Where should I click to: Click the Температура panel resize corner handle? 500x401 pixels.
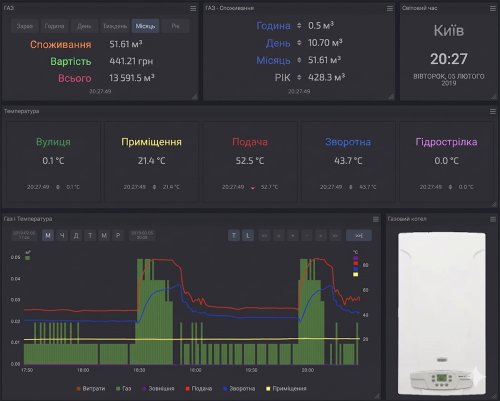(493, 204)
